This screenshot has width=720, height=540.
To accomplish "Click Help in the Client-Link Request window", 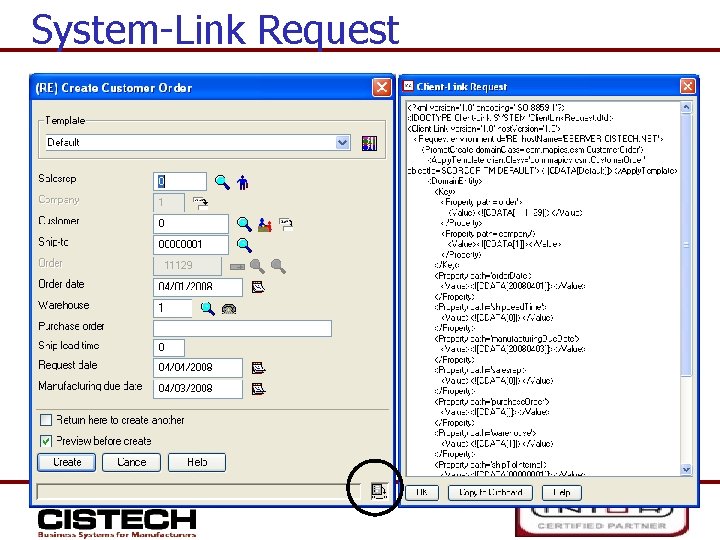I will [x=562, y=492].
